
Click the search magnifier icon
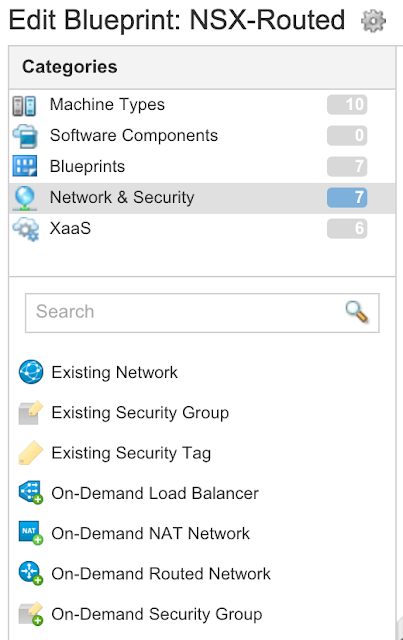[356, 312]
